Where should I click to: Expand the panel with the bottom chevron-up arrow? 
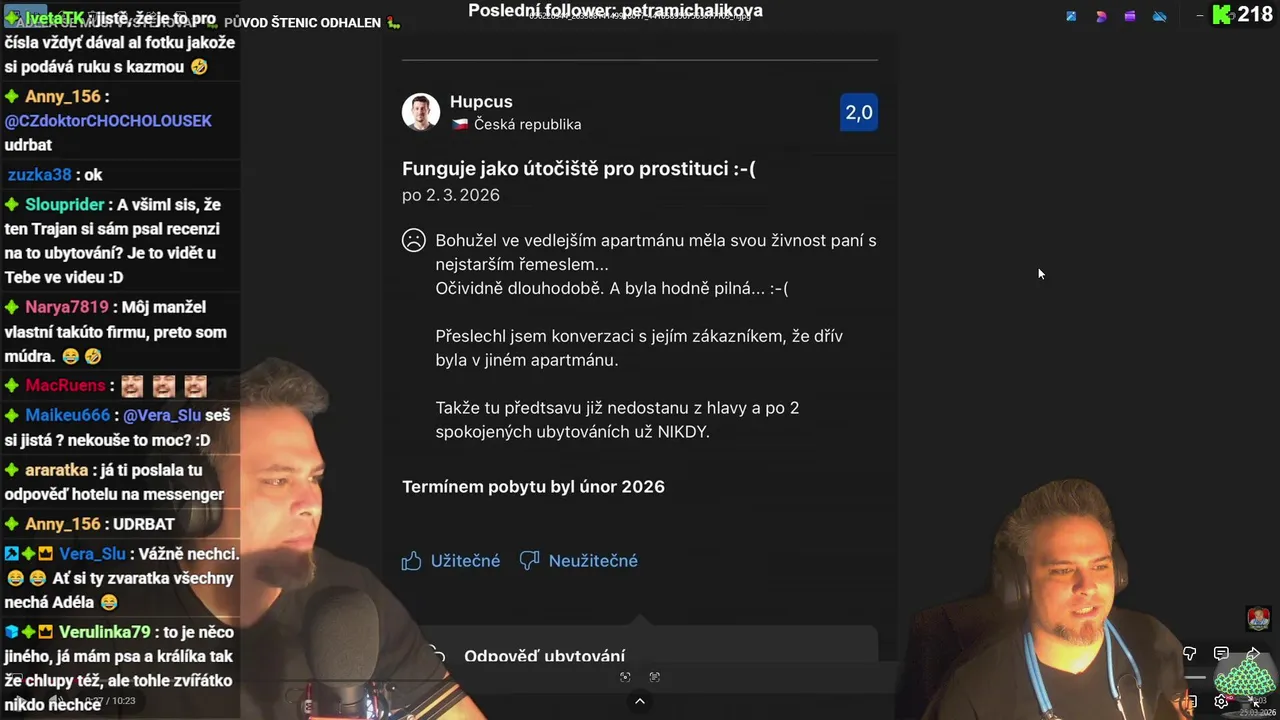[x=640, y=701]
